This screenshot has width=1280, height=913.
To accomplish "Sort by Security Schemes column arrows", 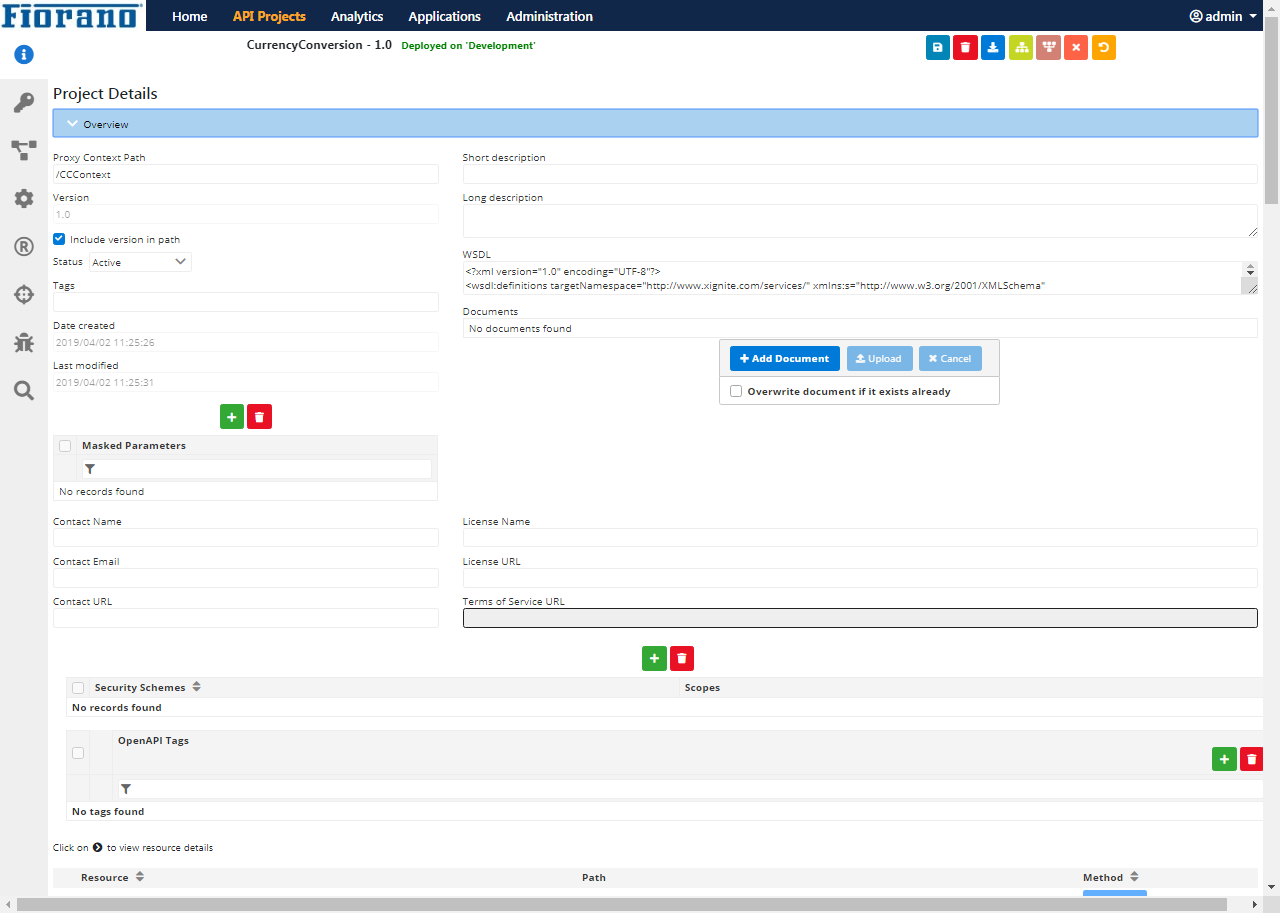I will (197, 687).
